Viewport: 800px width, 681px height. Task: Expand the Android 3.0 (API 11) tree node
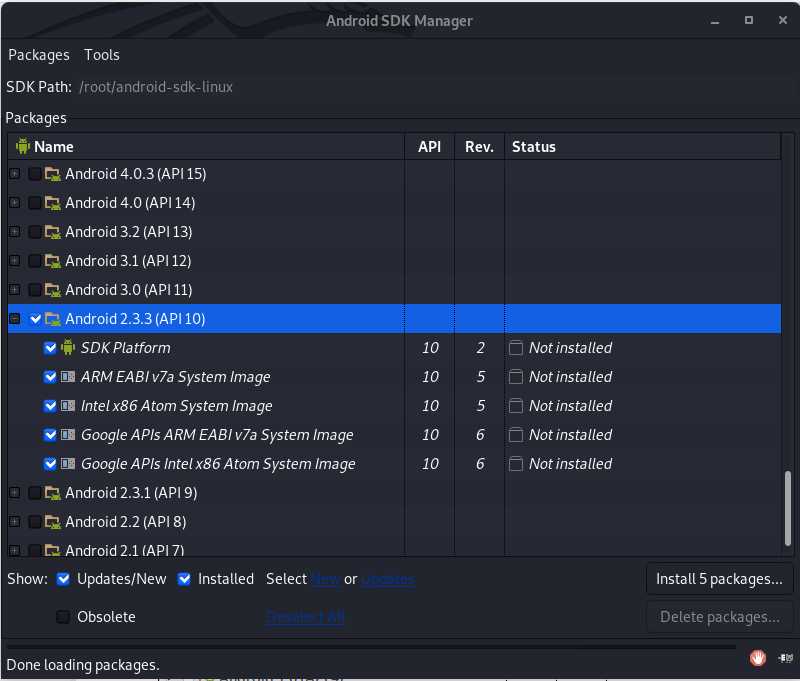(14, 290)
